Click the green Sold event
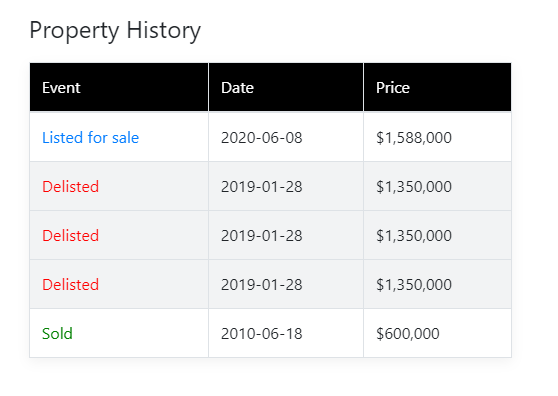This screenshot has height=396, width=558. pyautogui.click(x=57, y=334)
